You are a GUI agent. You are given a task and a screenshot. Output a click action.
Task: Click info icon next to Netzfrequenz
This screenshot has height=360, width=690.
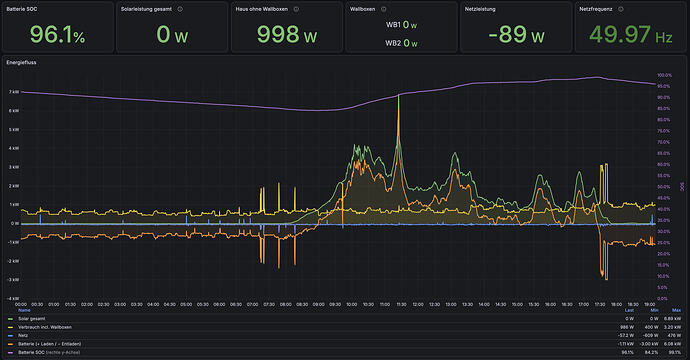[620, 9]
